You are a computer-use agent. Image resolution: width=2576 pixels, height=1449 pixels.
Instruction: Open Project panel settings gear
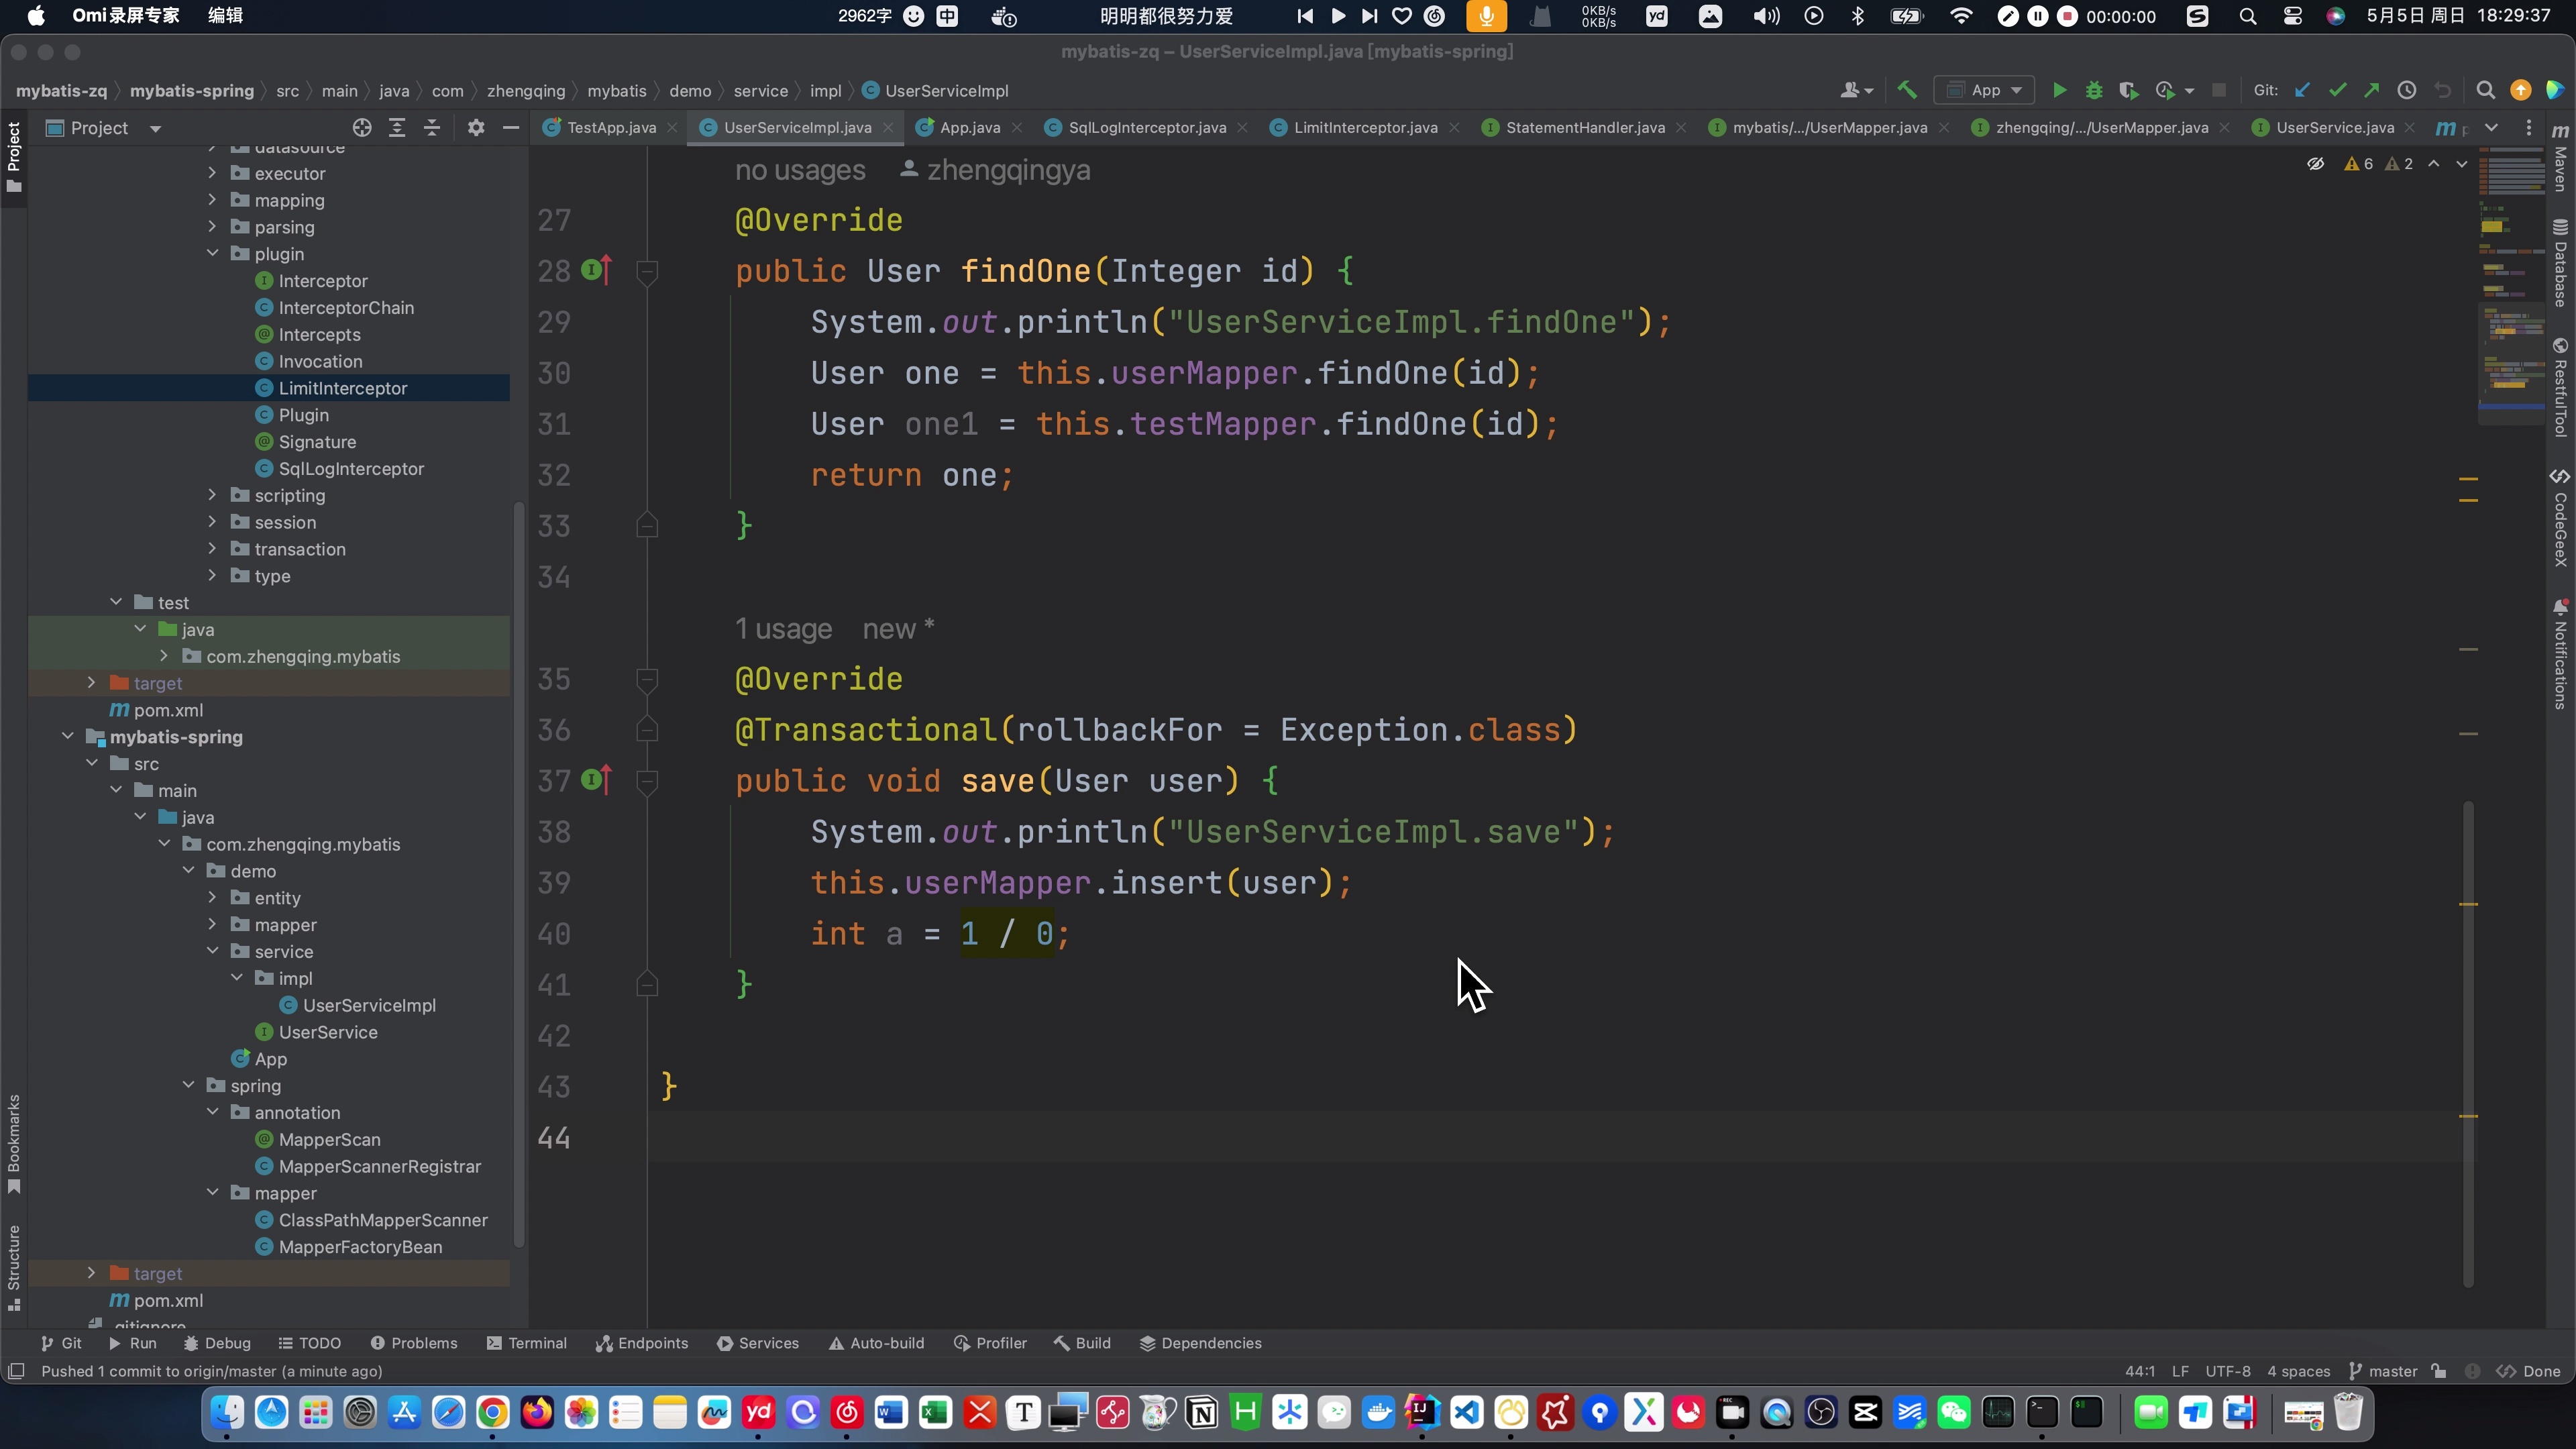(476, 128)
